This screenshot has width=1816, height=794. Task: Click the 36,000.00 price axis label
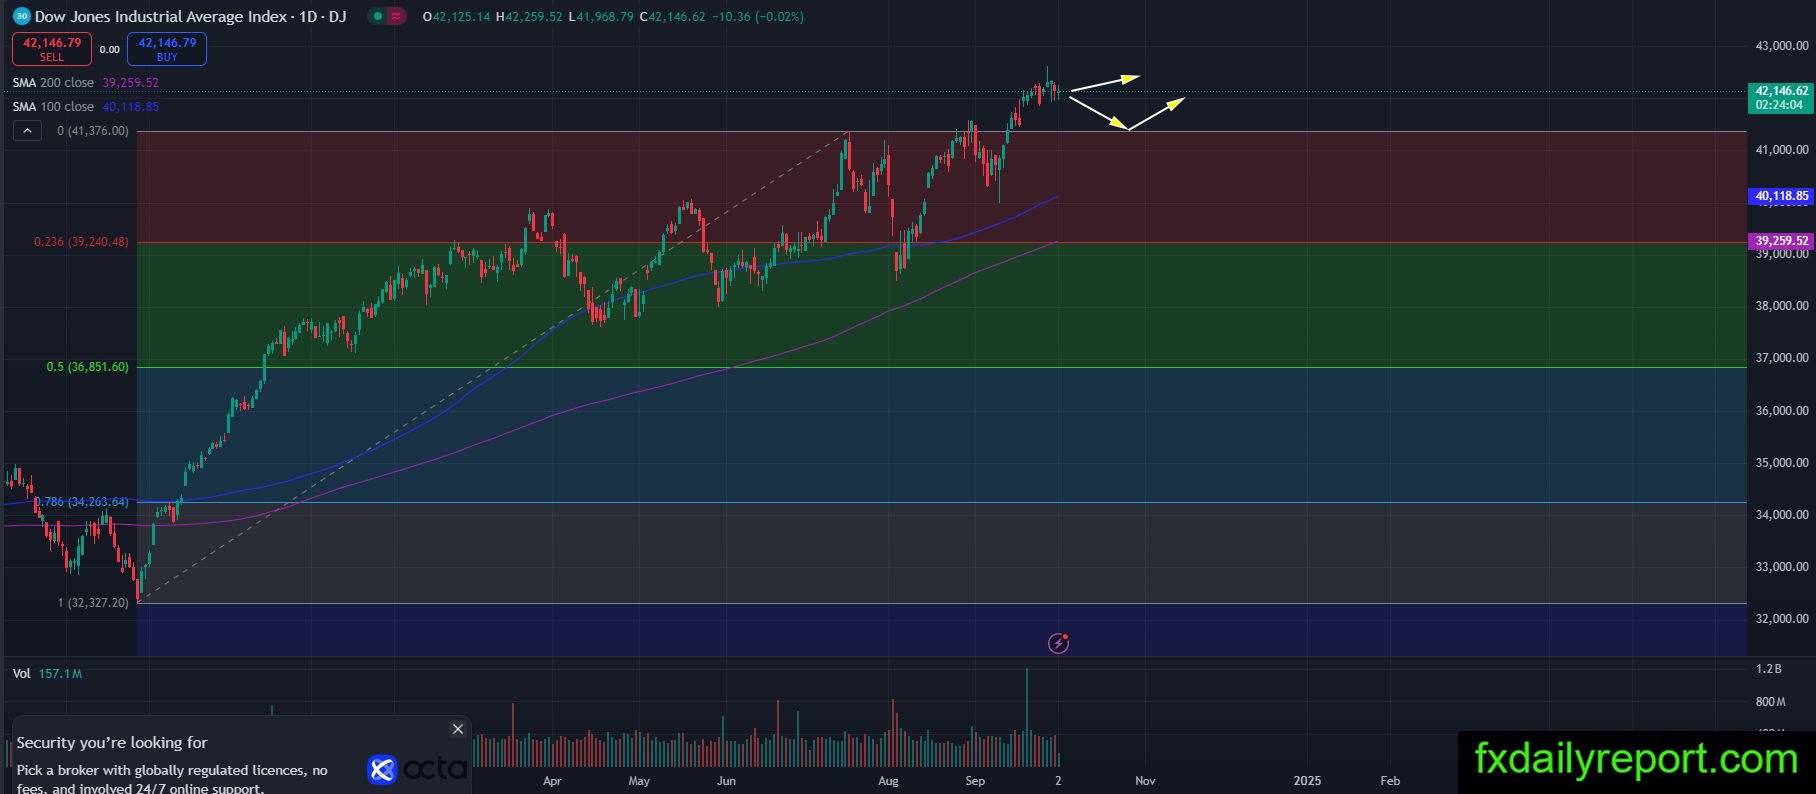[x=1782, y=411]
